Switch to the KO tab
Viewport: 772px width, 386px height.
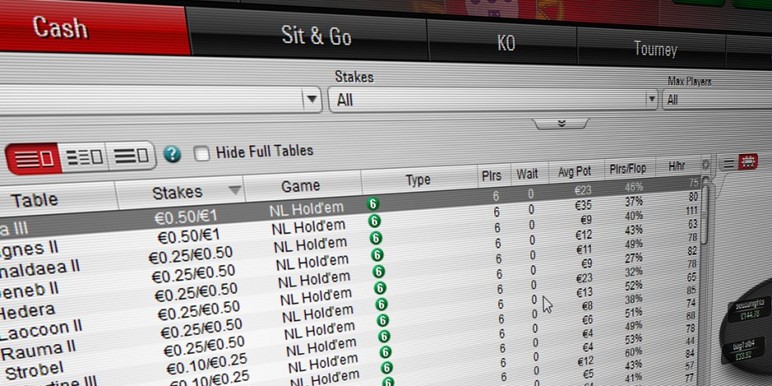point(506,43)
